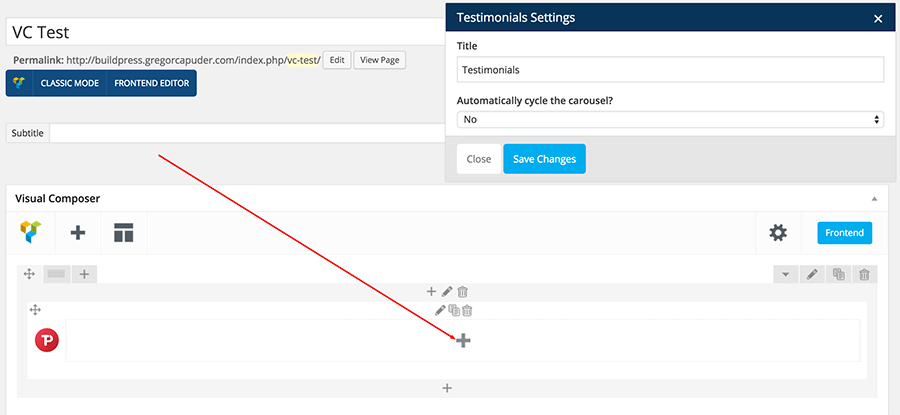Edit the Testimonials element with its pencil icon

pyautogui.click(x=440, y=311)
